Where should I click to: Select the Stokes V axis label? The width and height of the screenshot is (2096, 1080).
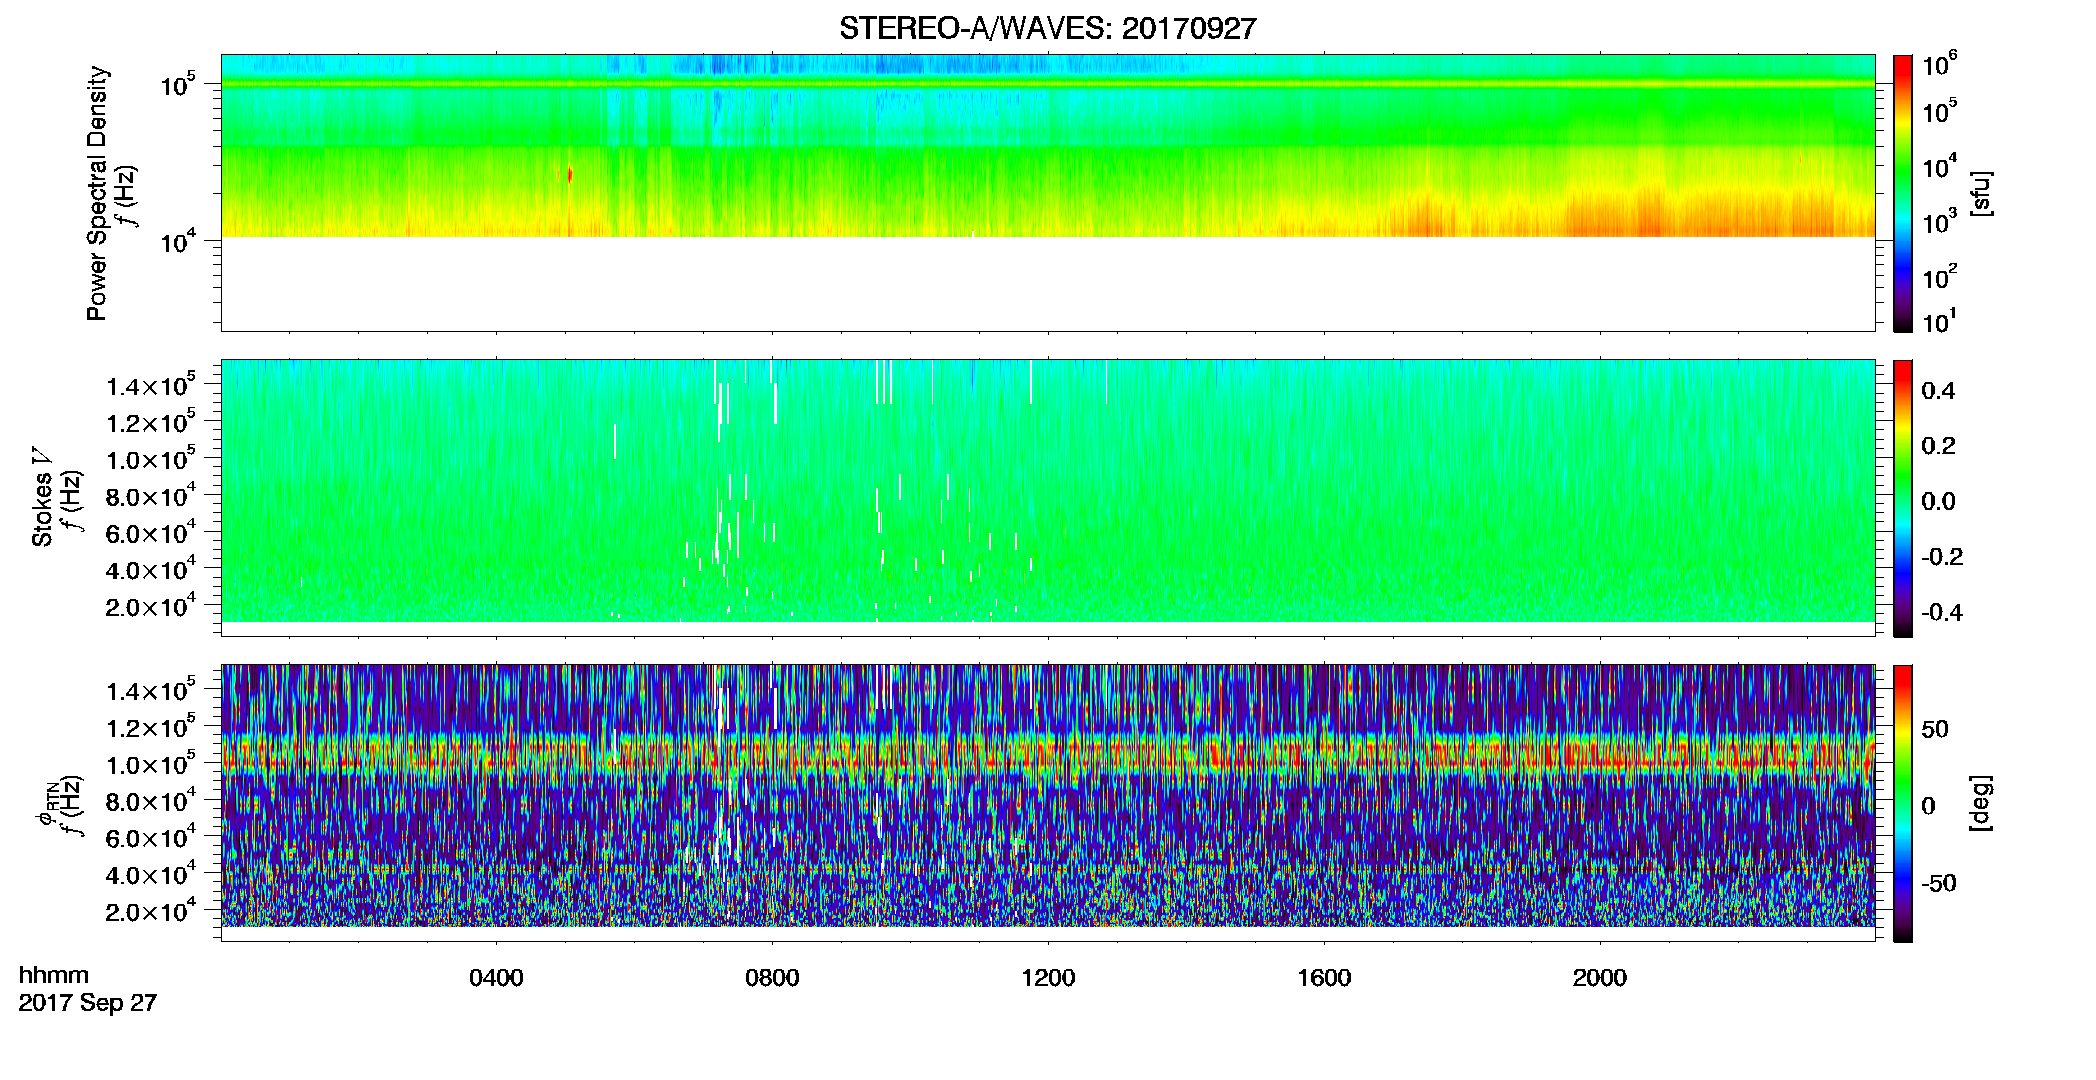pyautogui.click(x=42, y=497)
